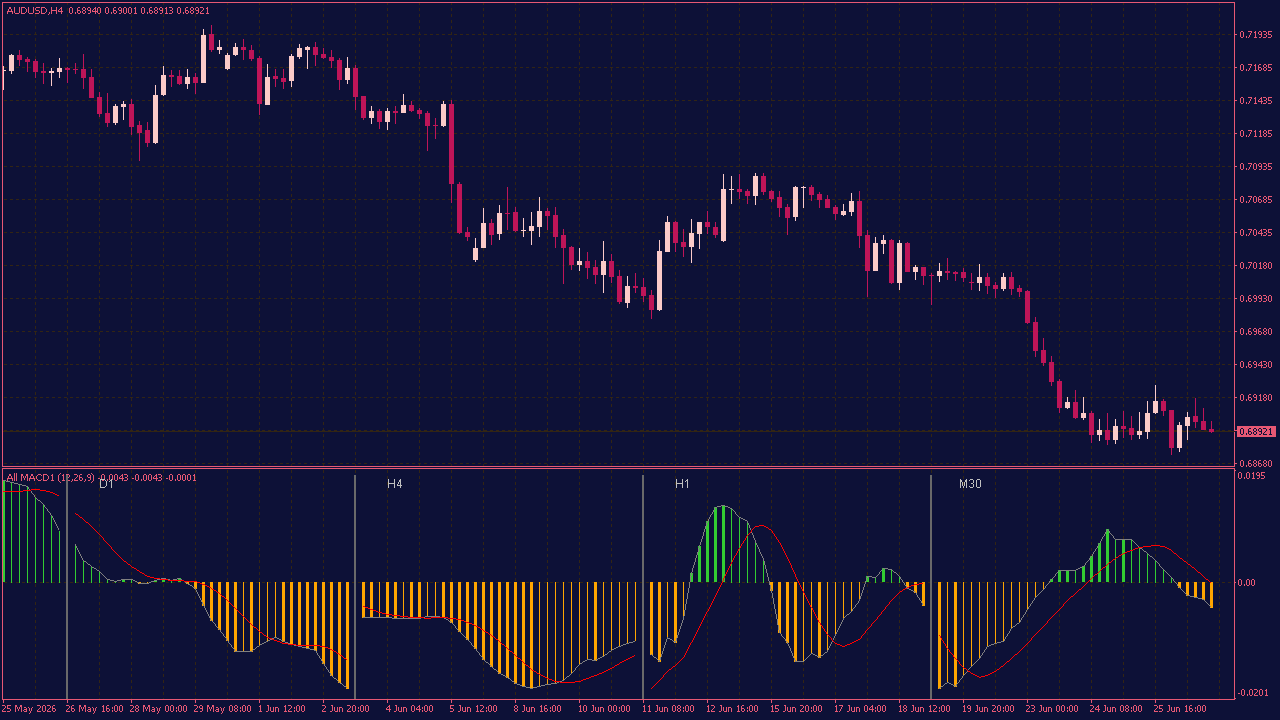Click the 29 May 08:00 time label
The width and height of the screenshot is (1280, 720).
coord(223,709)
